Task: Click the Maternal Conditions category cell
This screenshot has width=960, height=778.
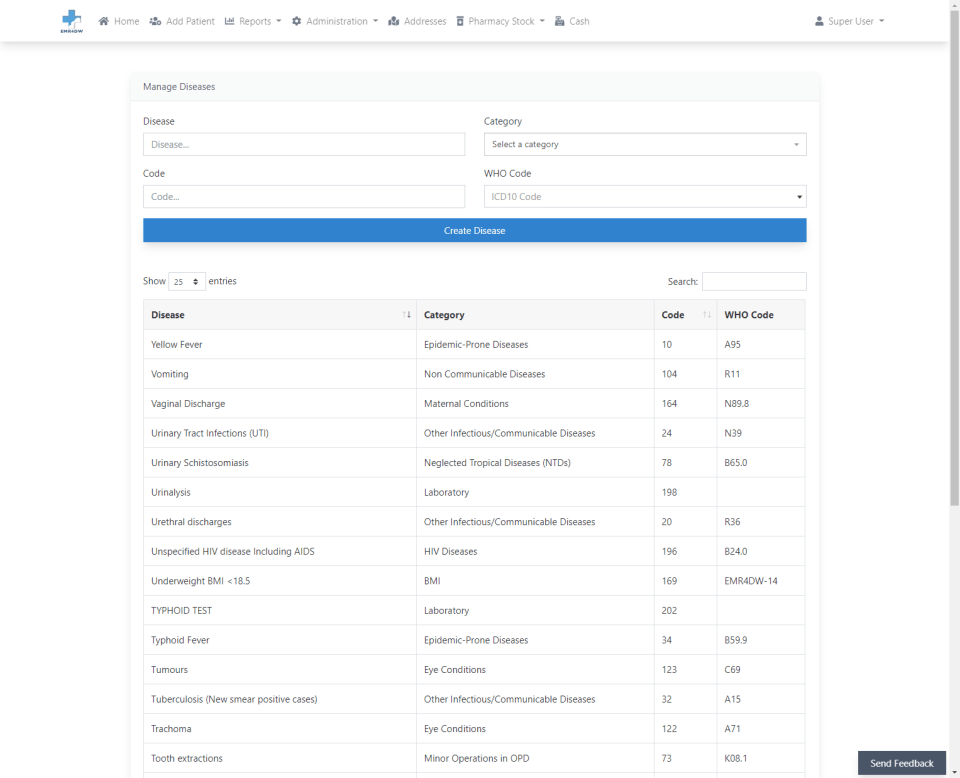Action: (534, 403)
